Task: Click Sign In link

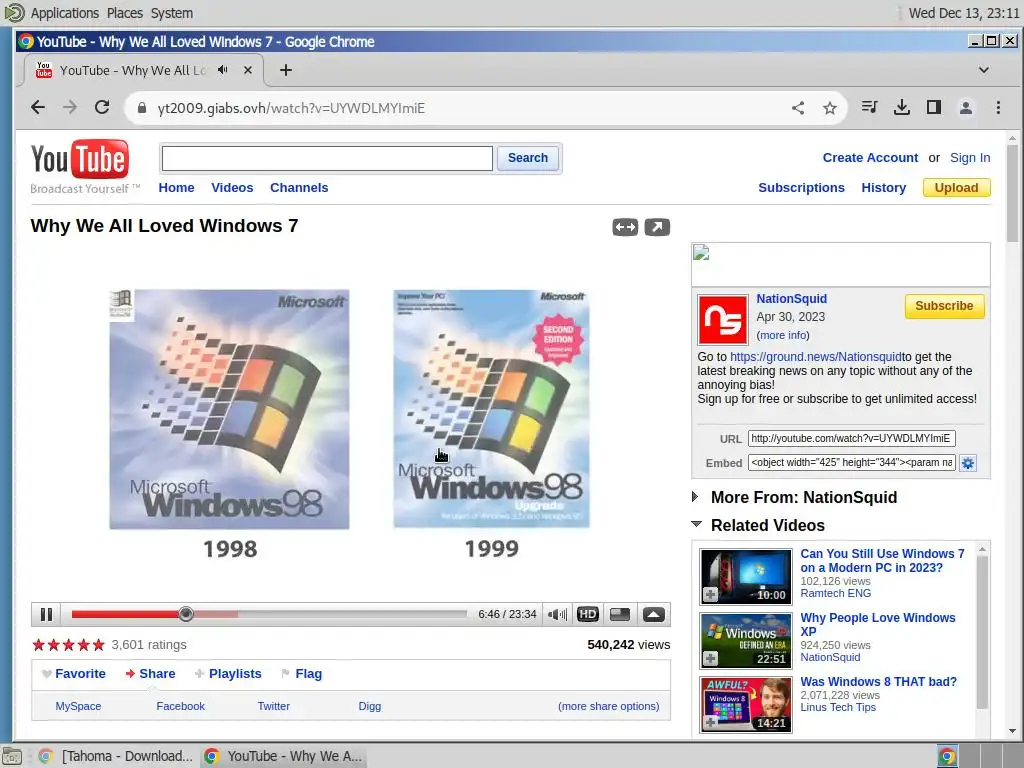Action: pos(970,157)
